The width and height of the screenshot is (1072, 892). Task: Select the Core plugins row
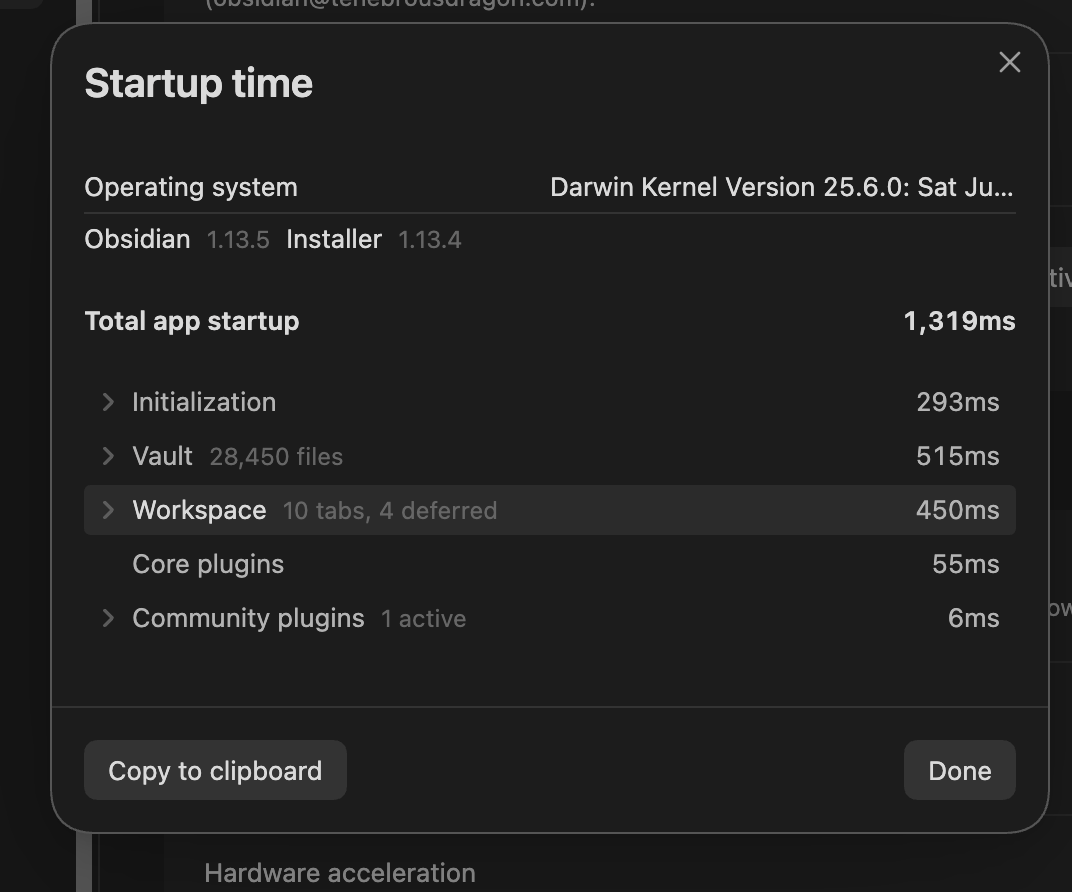click(x=550, y=564)
